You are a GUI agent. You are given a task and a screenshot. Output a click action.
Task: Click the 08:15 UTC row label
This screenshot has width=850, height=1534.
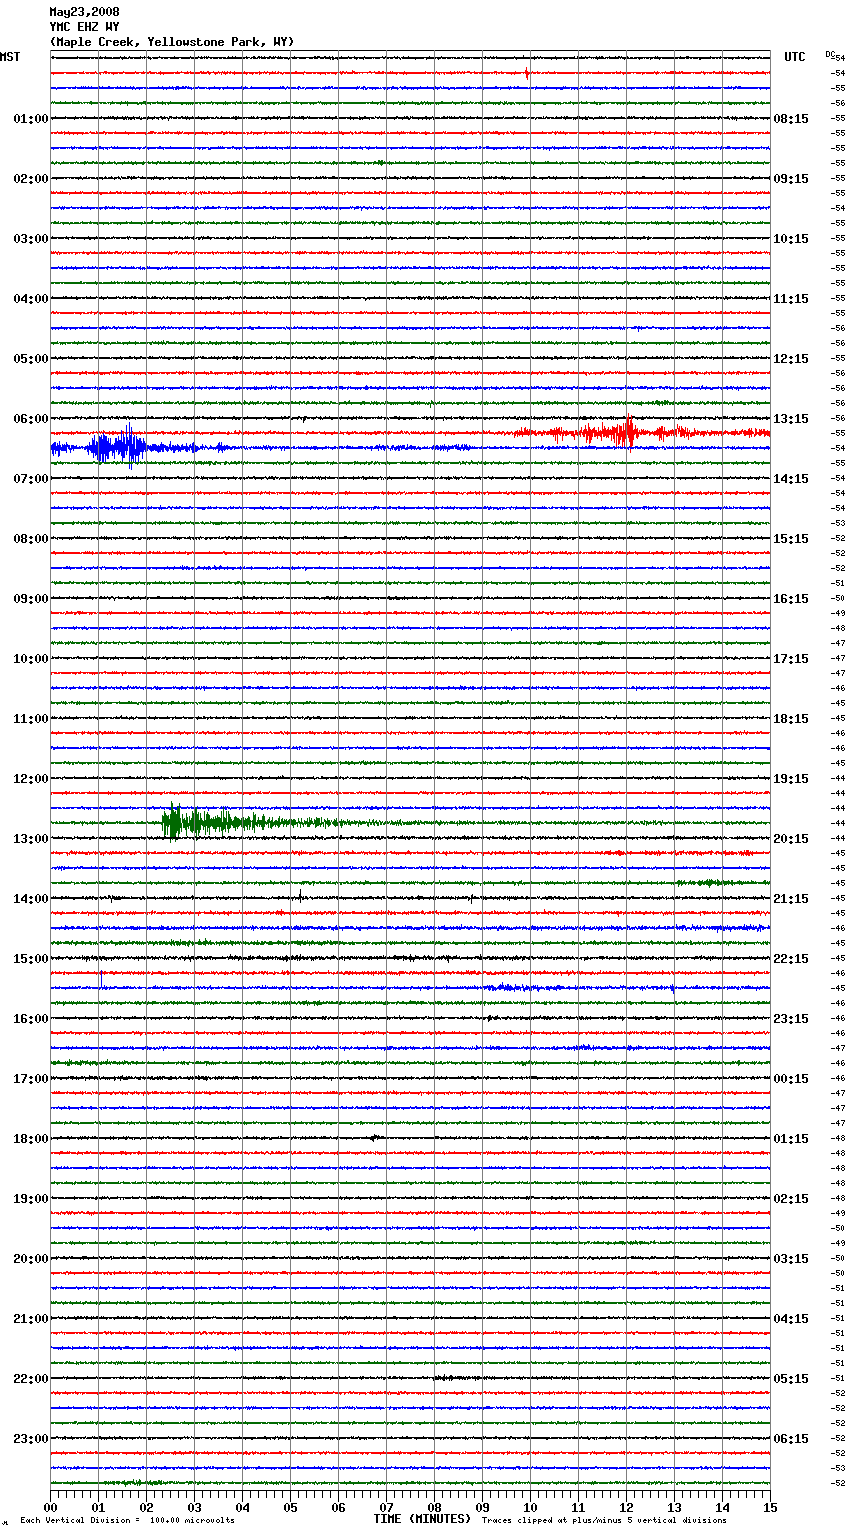click(x=791, y=119)
